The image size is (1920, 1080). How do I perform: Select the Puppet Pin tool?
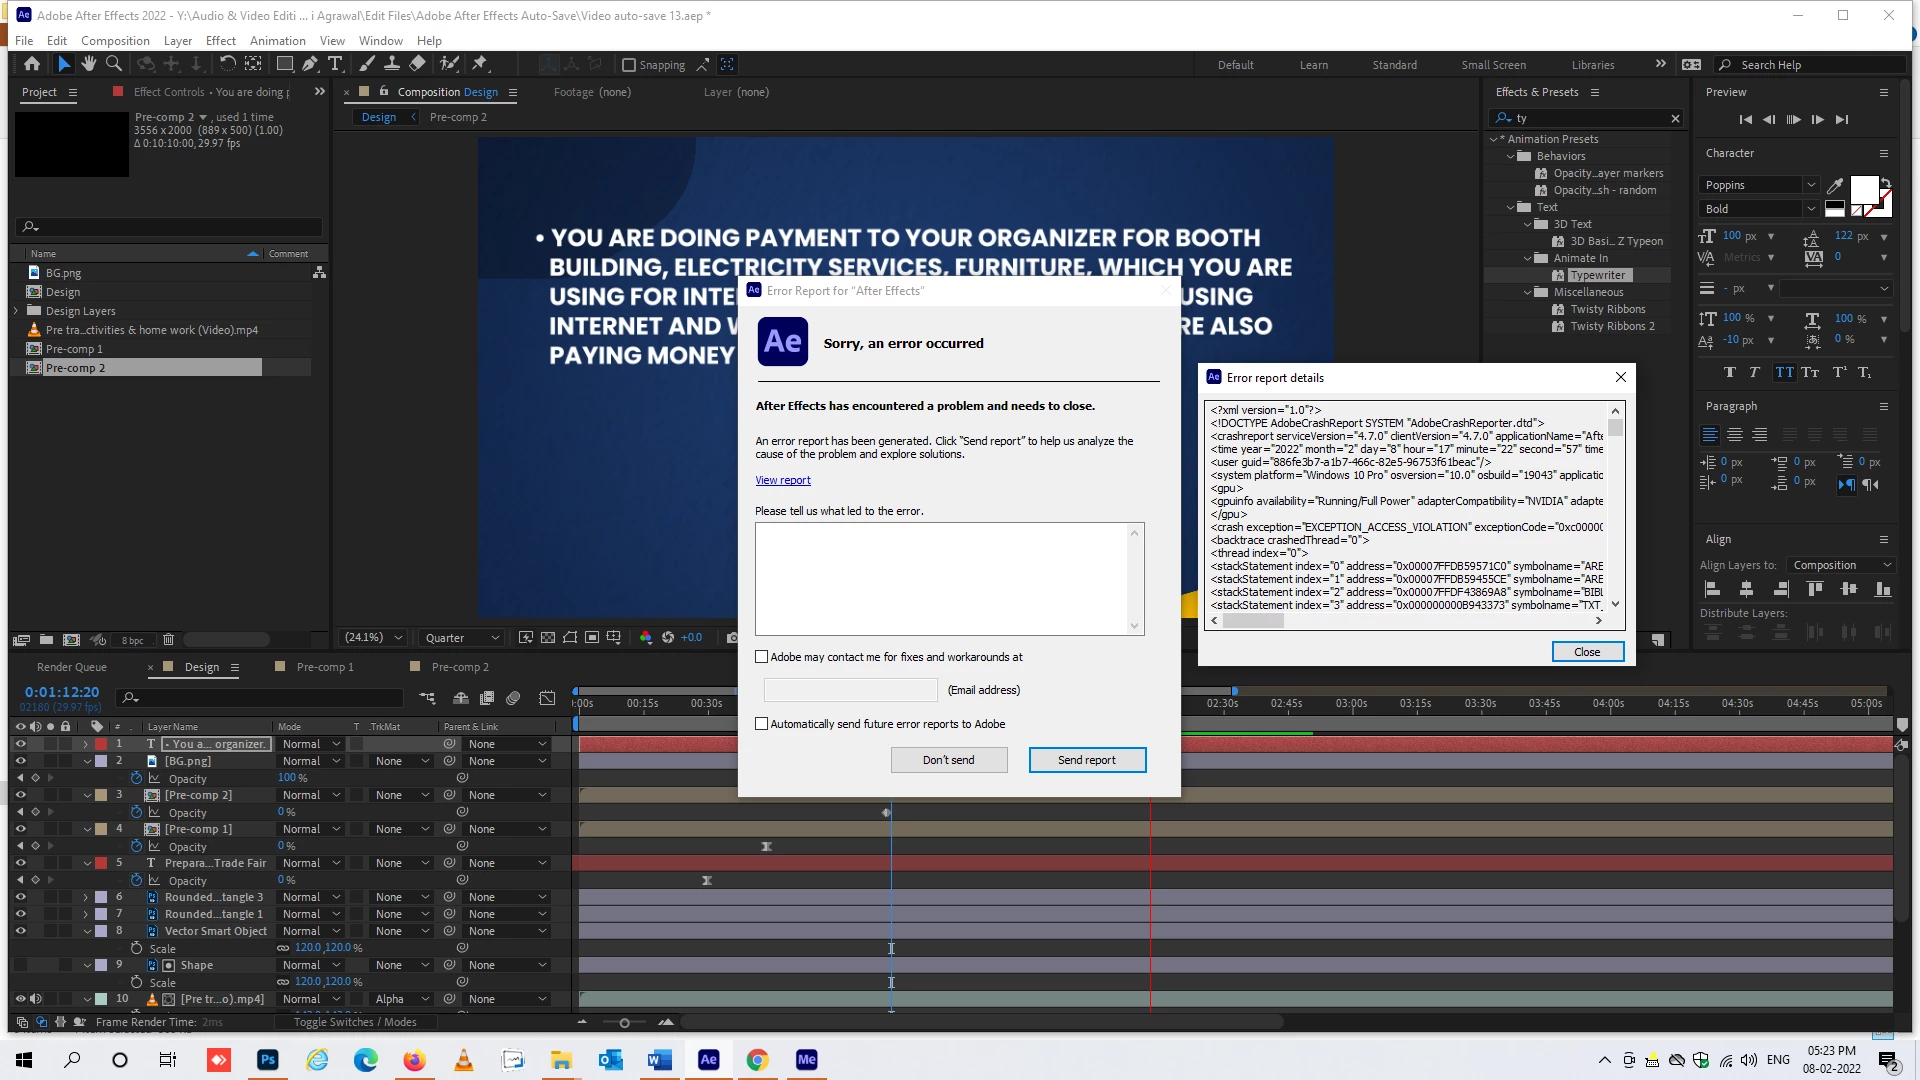pos(480,64)
